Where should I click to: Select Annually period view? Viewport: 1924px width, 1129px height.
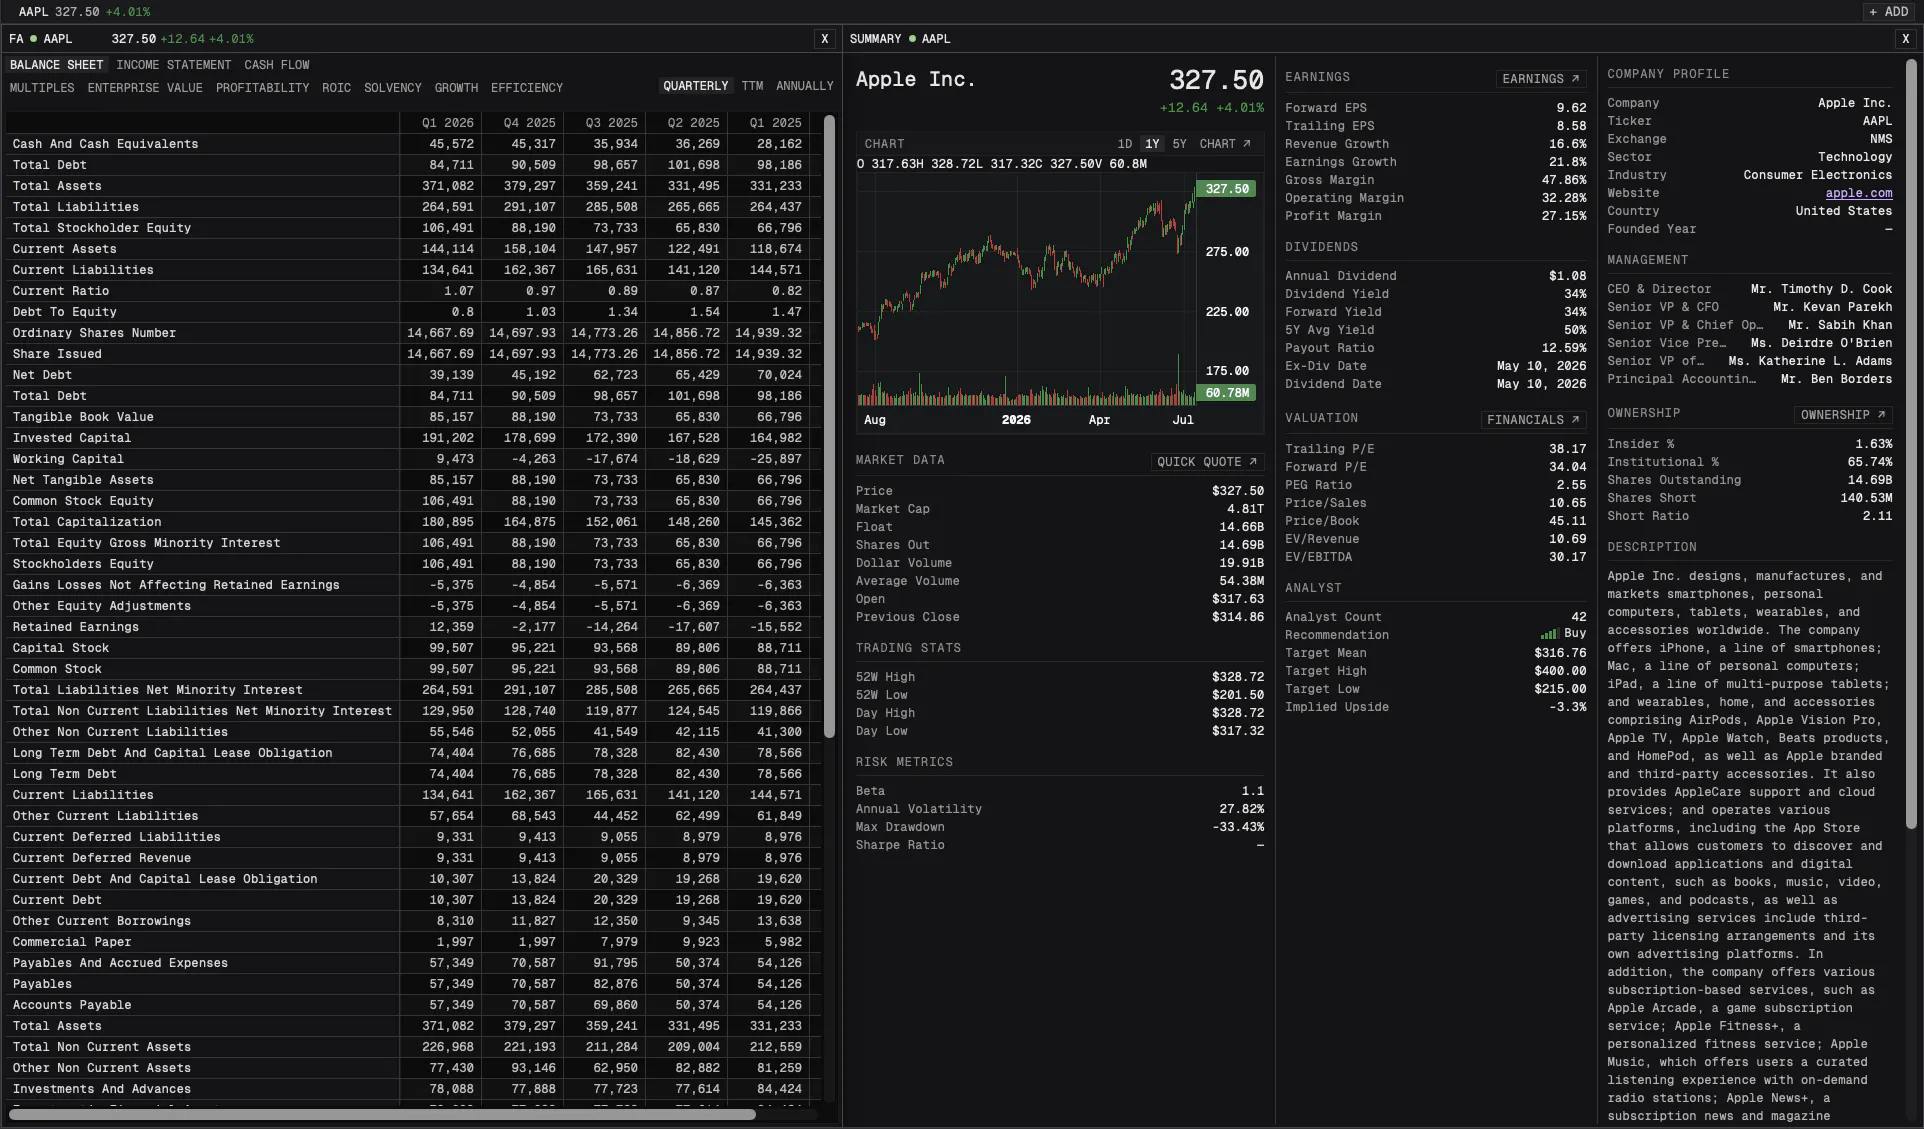[x=804, y=86]
